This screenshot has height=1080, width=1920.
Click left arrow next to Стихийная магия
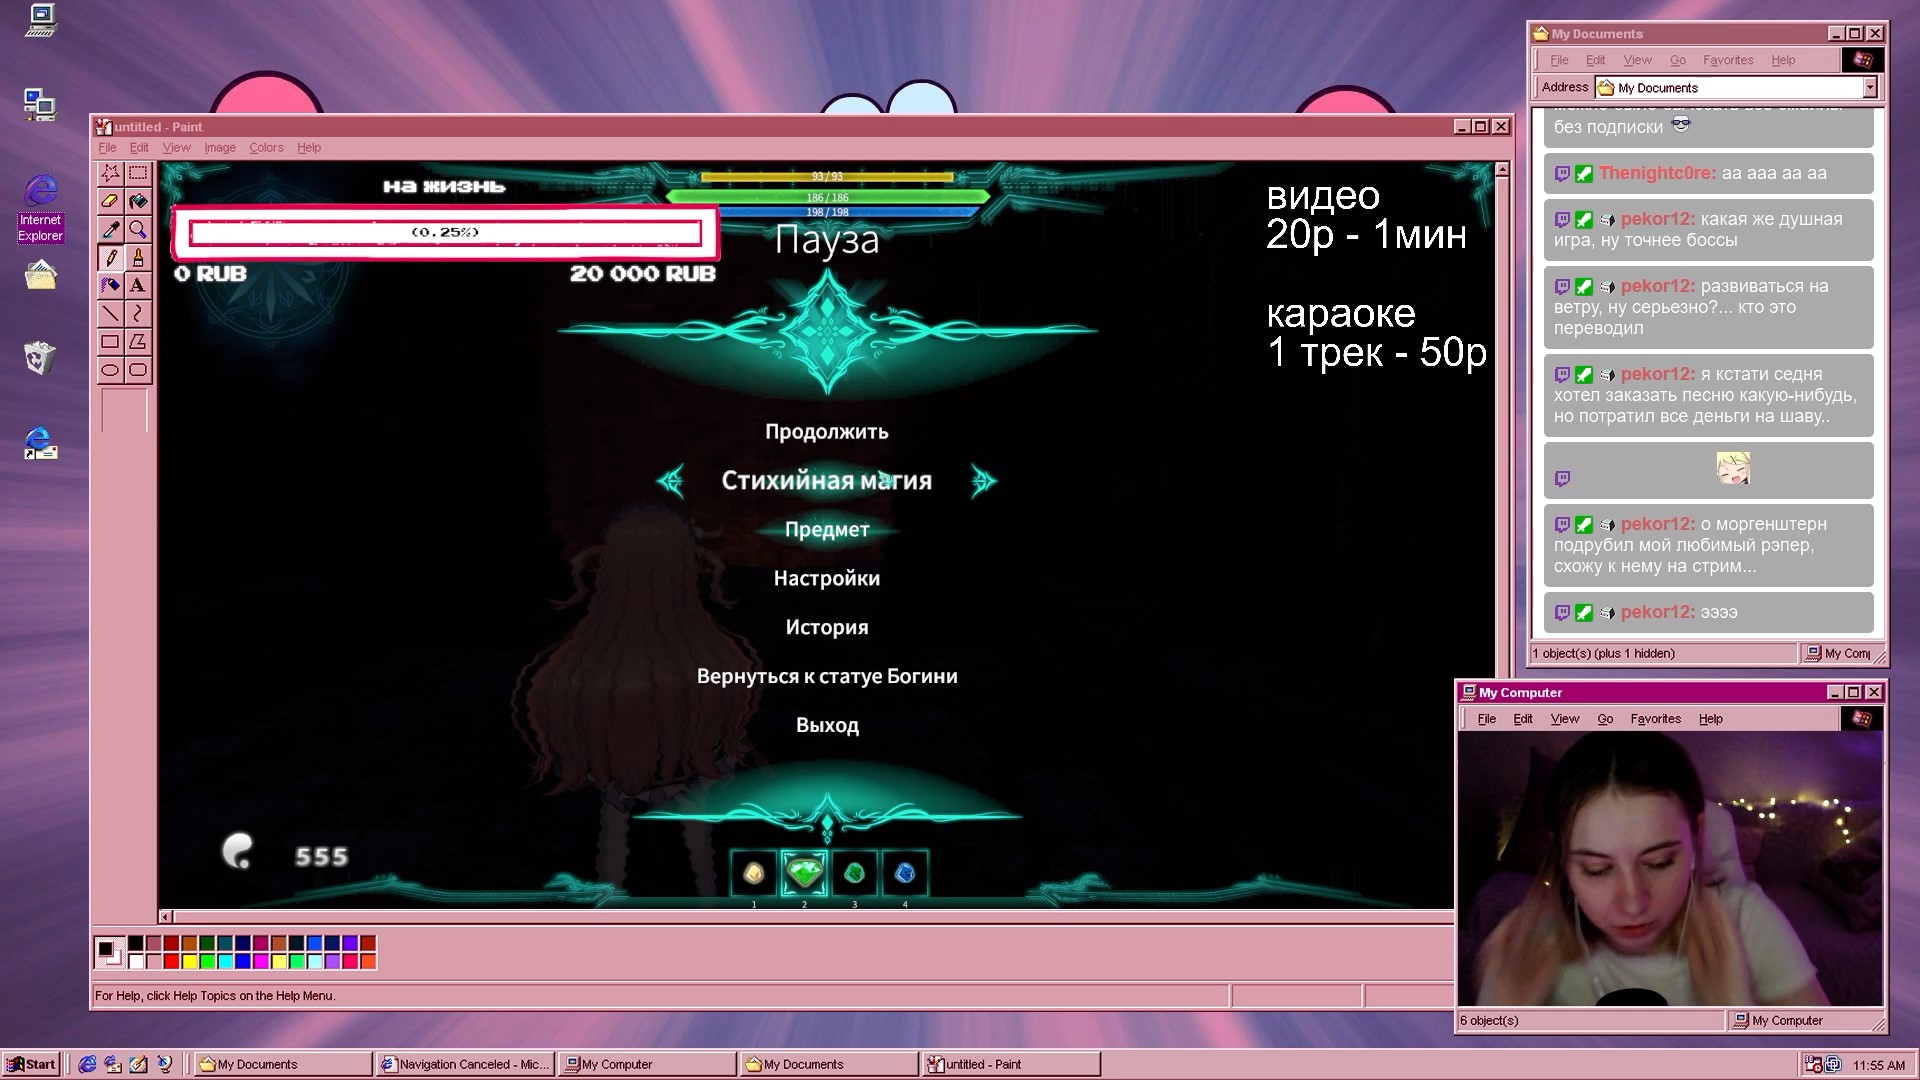point(670,481)
